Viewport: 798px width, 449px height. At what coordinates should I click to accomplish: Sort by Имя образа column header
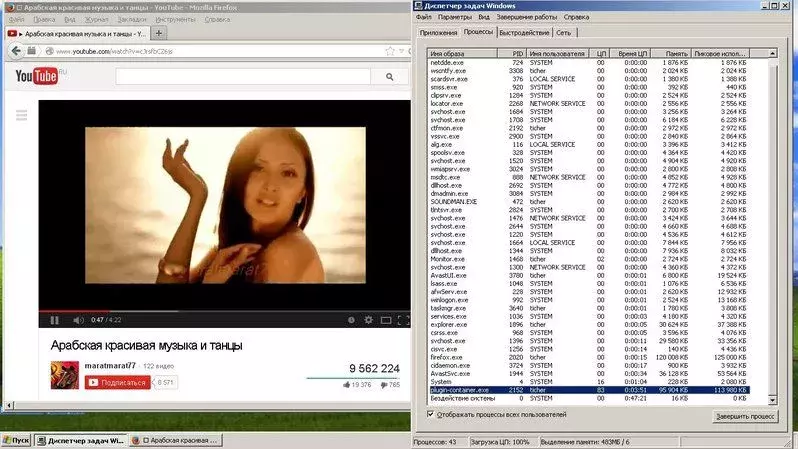463,53
